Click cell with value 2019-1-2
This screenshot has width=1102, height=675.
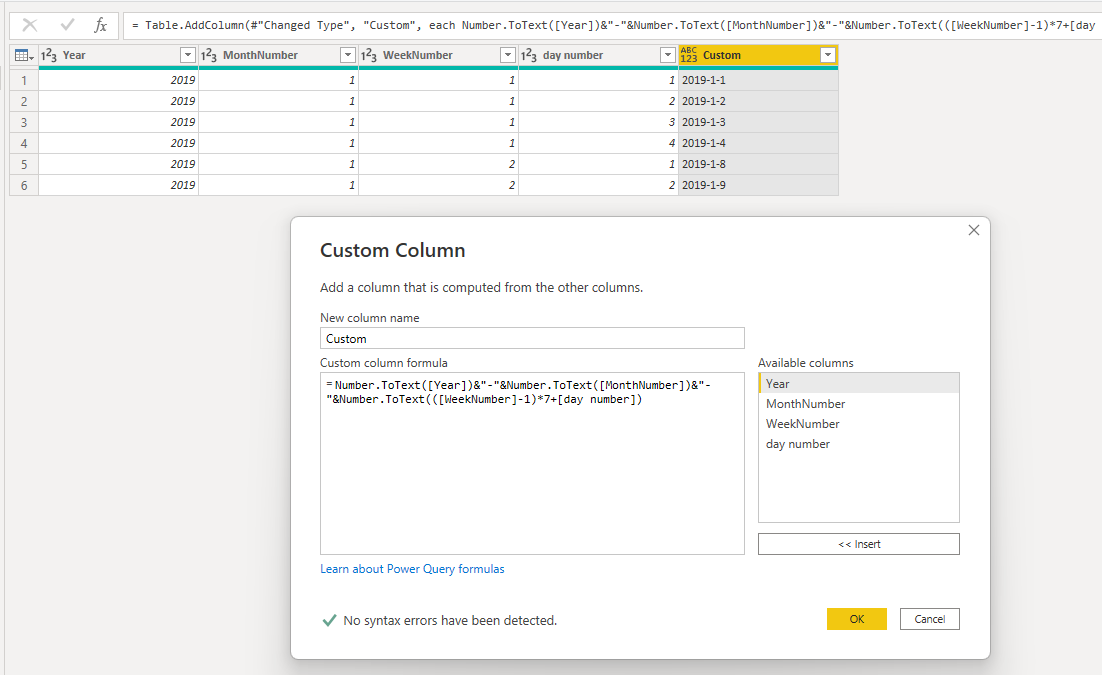click(x=758, y=101)
